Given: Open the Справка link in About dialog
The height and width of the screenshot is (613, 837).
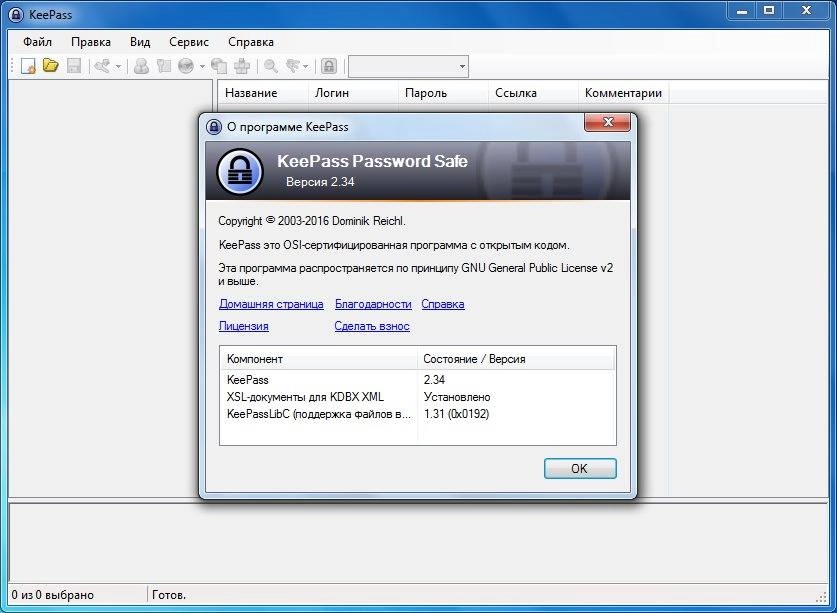Looking at the screenshot, I should coord(443,304).
